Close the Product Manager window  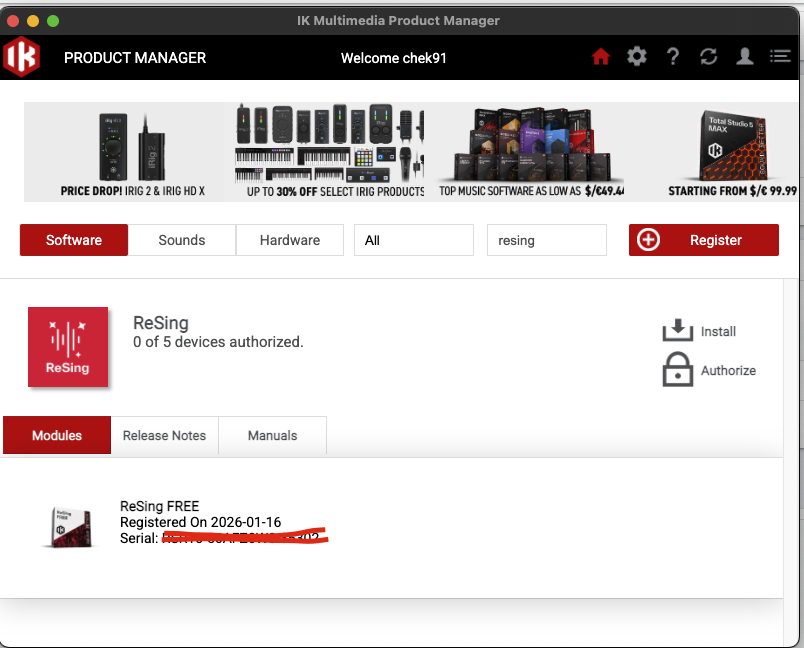(x=13, y=21)
